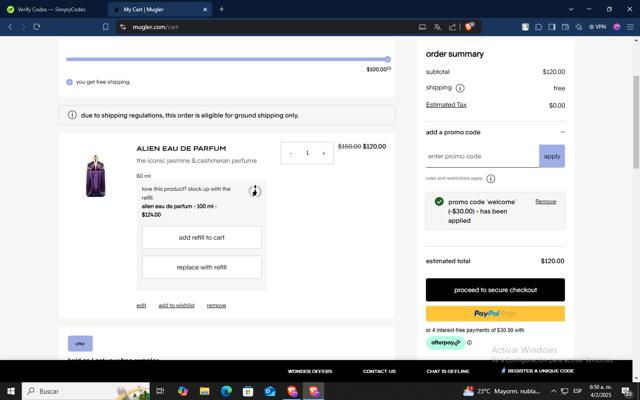Remove the applied welcome promo code
640x400 pixels.
tap(546, 202)
